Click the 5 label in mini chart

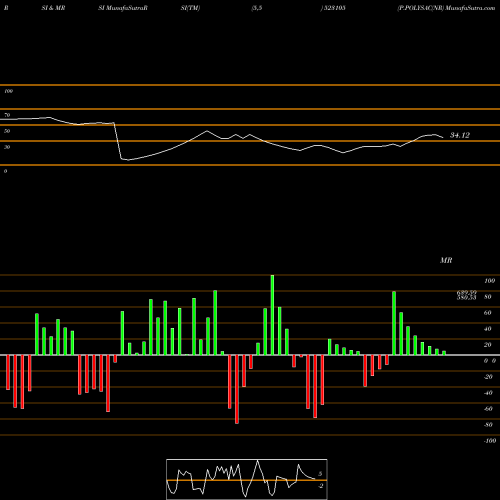[320, 474]
